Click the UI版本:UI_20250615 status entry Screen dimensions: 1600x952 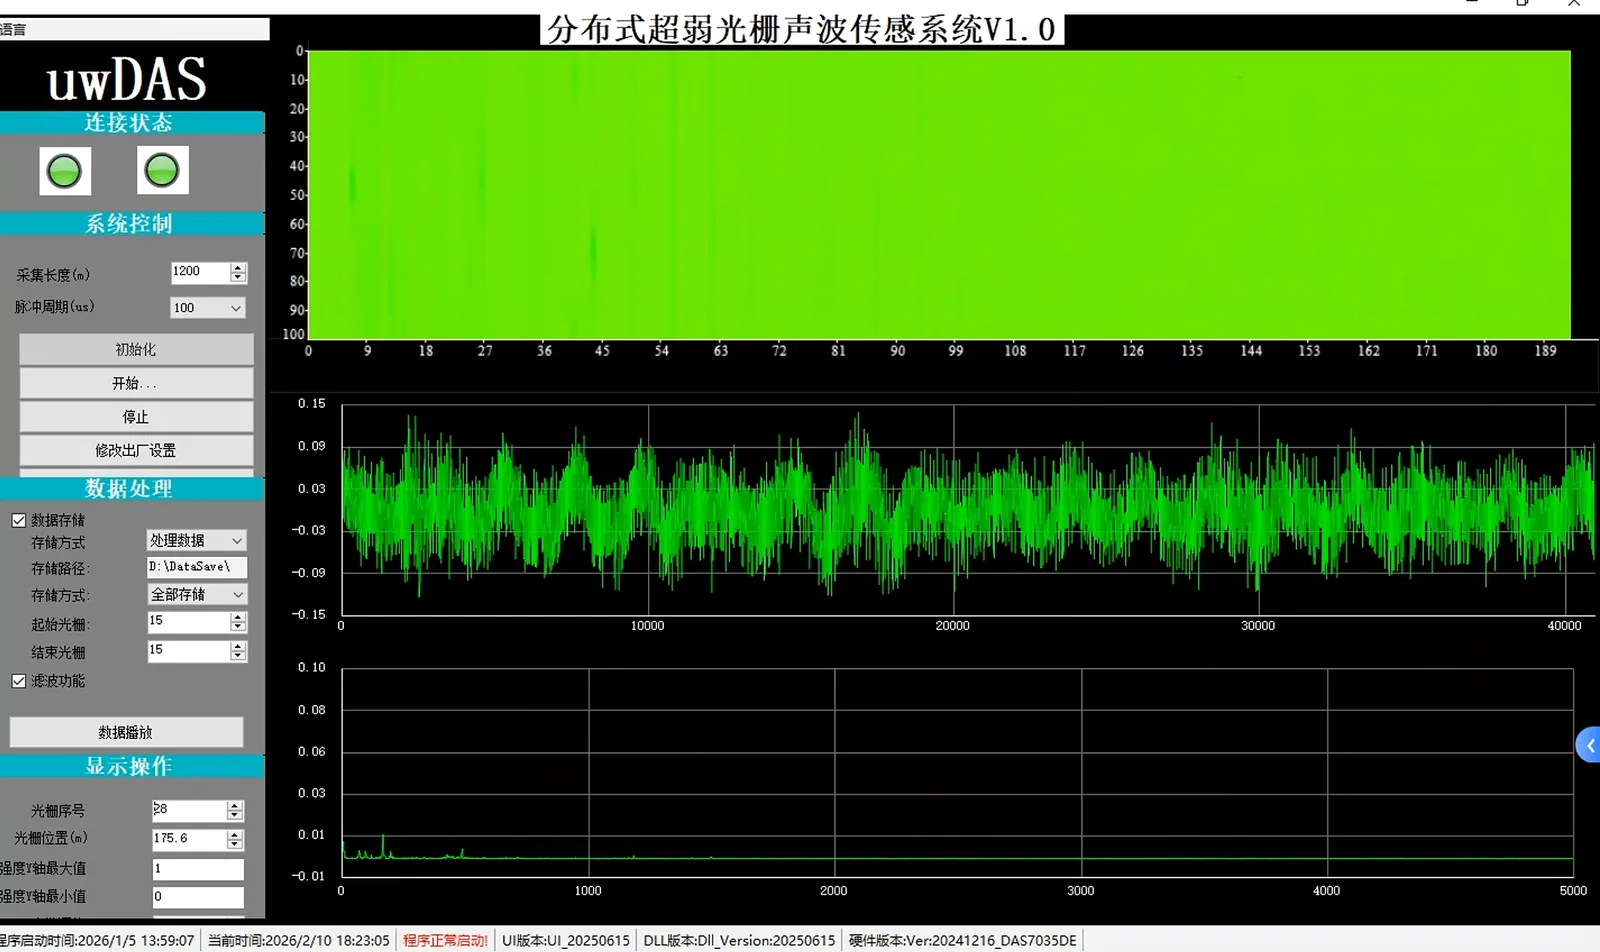point(566,940)
